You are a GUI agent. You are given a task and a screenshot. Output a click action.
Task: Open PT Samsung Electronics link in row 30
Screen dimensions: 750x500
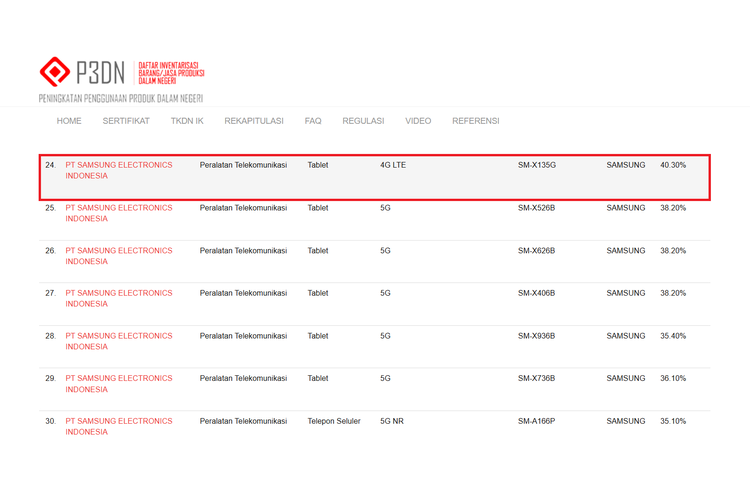[119, 426]
